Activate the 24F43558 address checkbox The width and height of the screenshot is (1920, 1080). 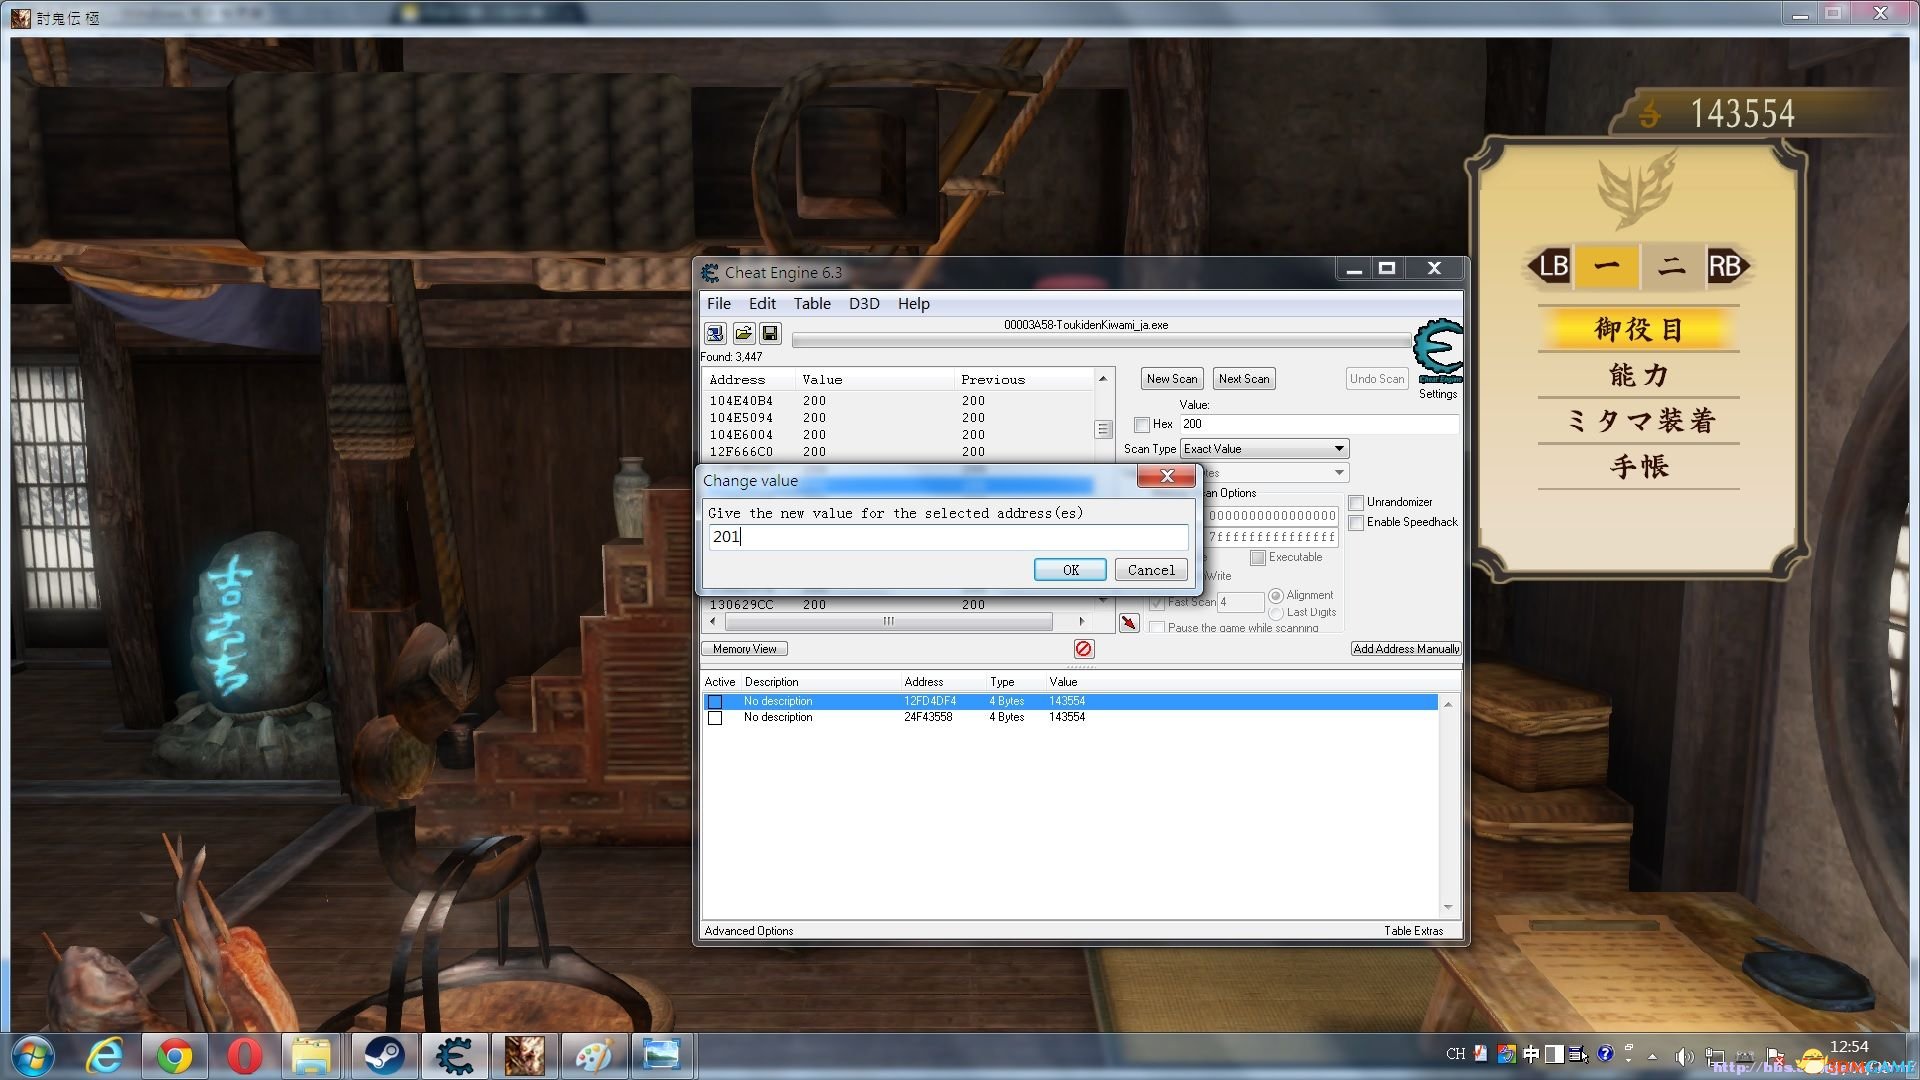[715, 718]
